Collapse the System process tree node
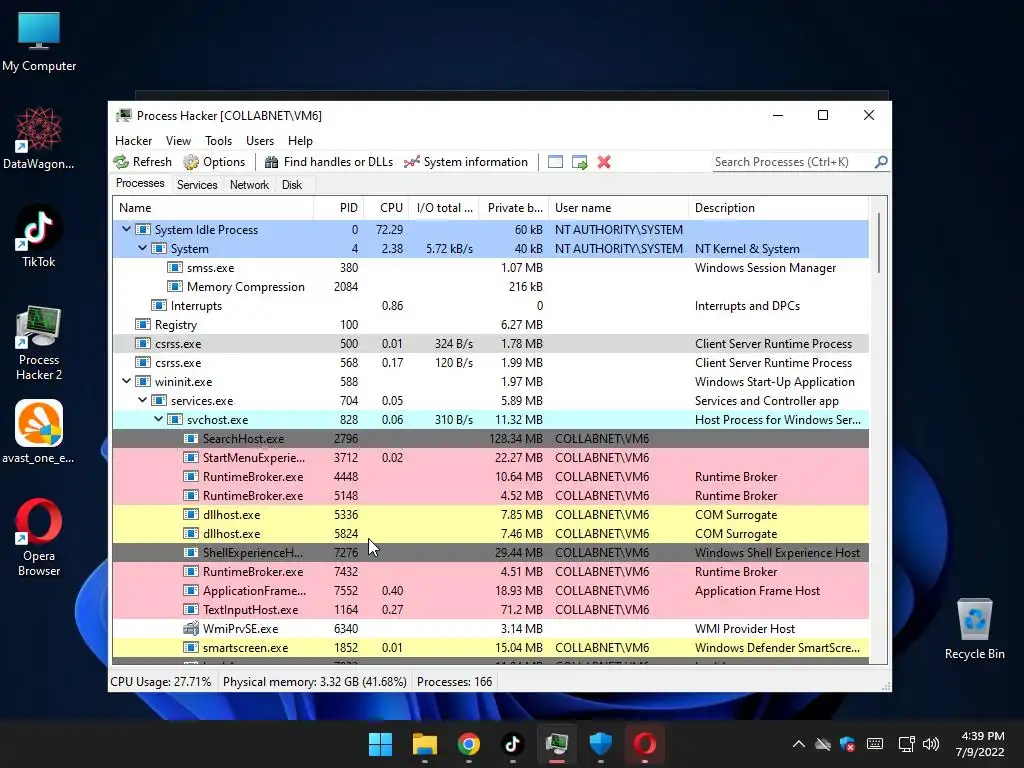 pos(142,248)
